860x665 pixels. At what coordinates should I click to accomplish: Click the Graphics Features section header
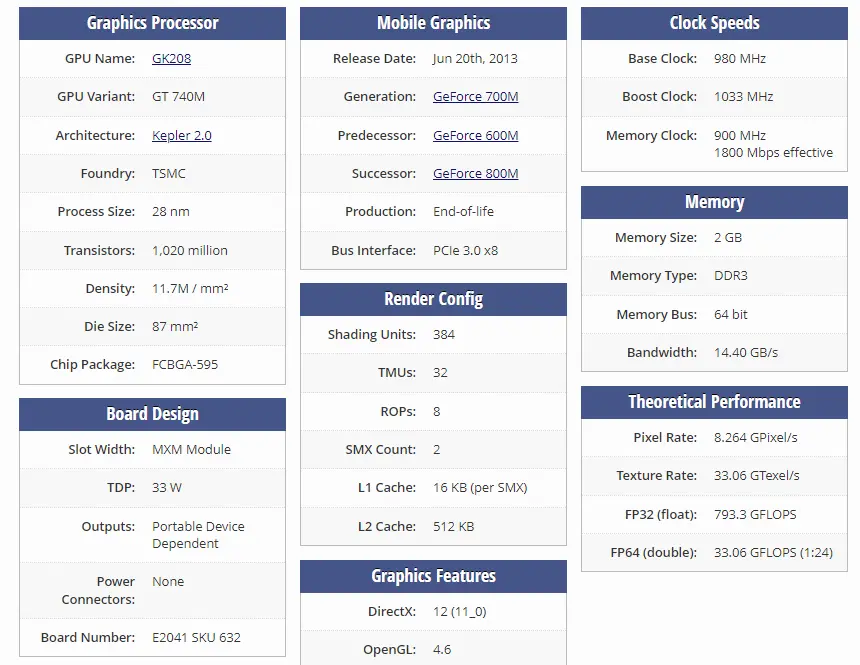tap(433, 576)
